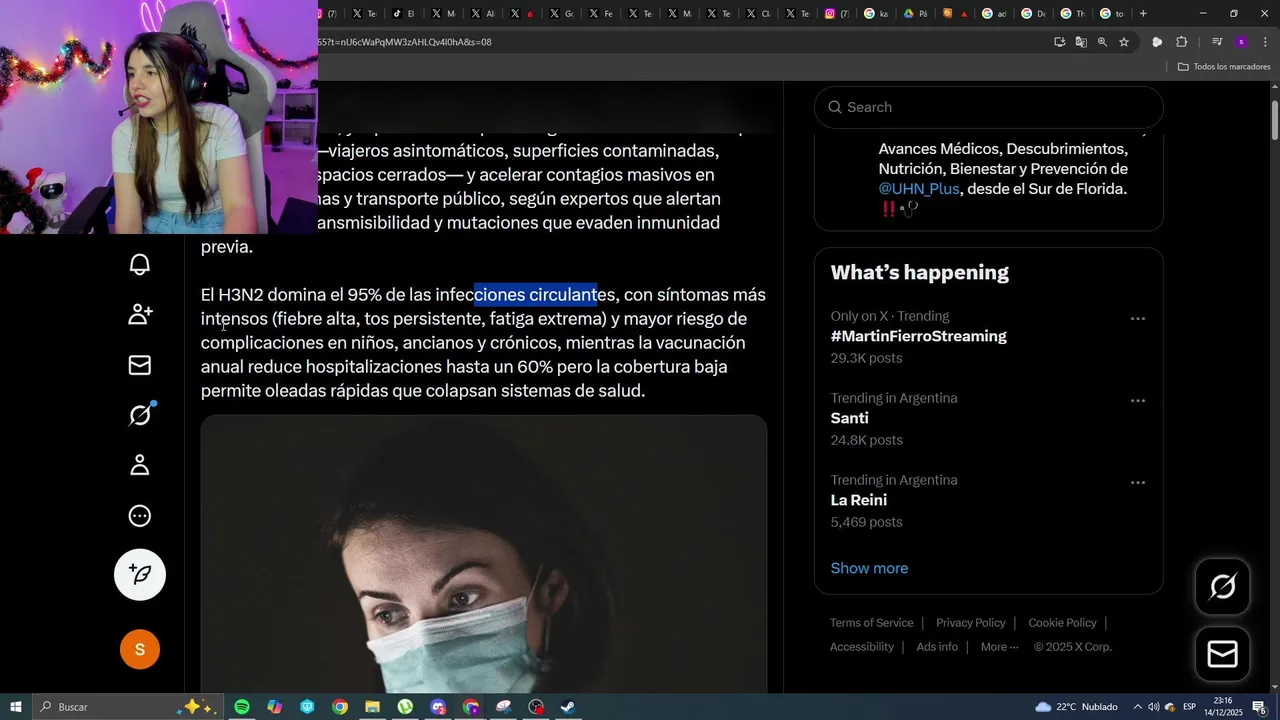Expand hidden system tray icons chevron

(1137, 707)
